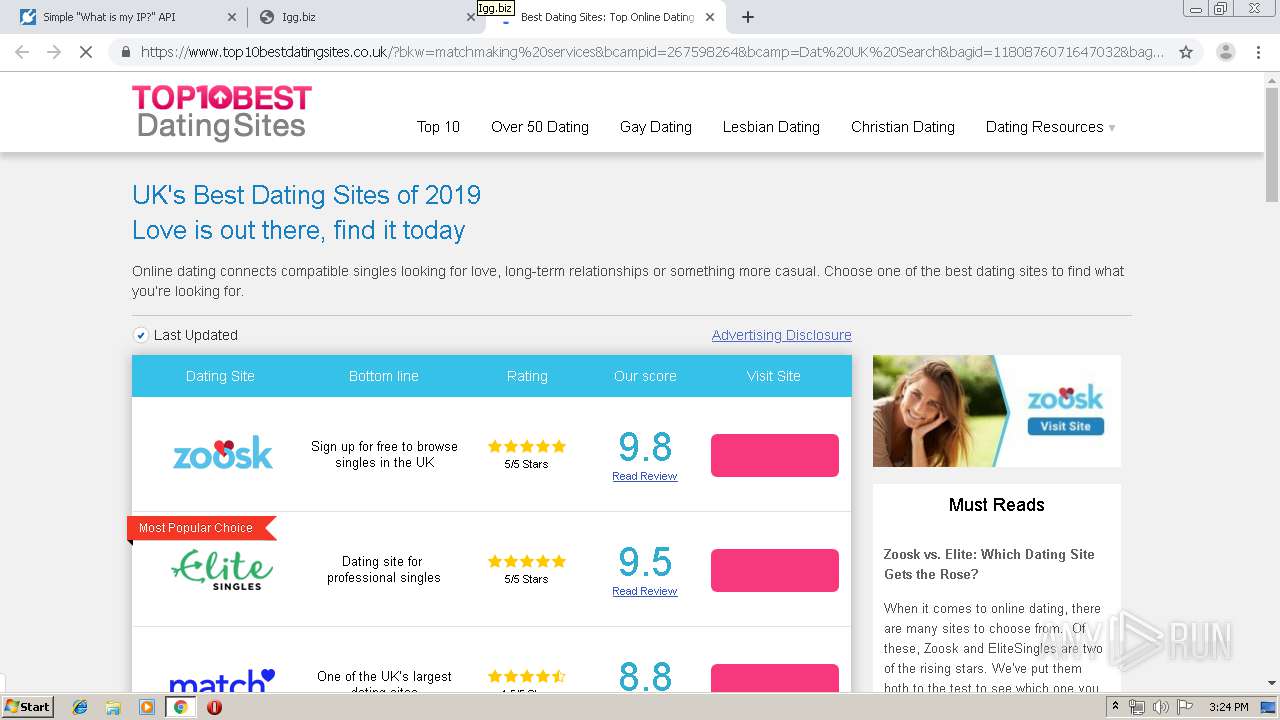
Task: Click the Advertising Disclosure link
Action: pyautogui.click(x=782, y=335)
